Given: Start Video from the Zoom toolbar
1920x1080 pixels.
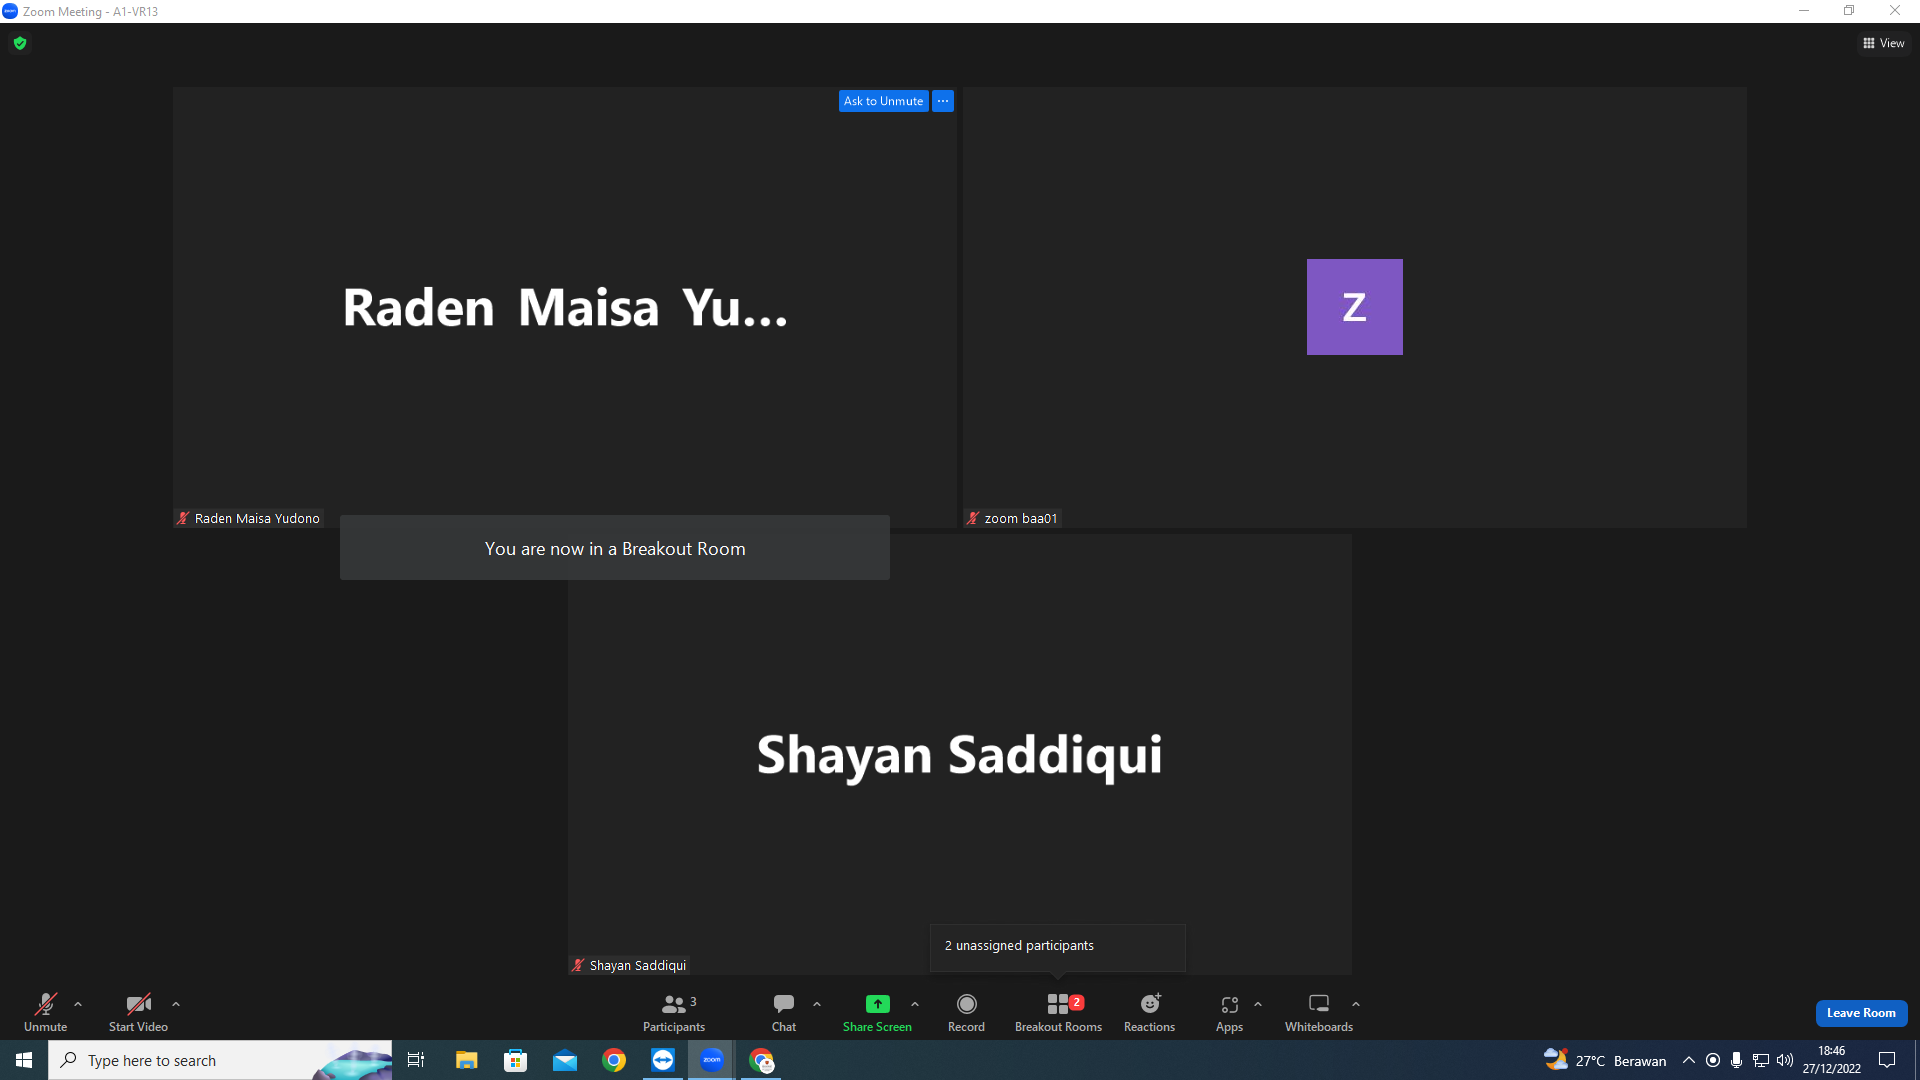Looking at the screenshot, I should point(138,1012).
